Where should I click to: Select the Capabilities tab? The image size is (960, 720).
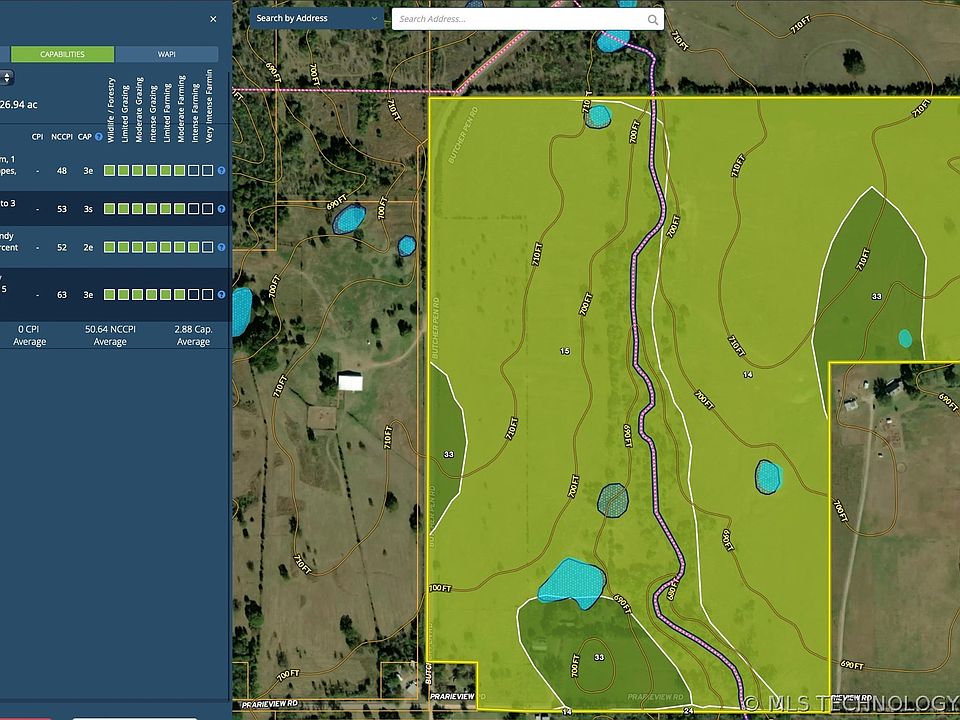(62, 54)
